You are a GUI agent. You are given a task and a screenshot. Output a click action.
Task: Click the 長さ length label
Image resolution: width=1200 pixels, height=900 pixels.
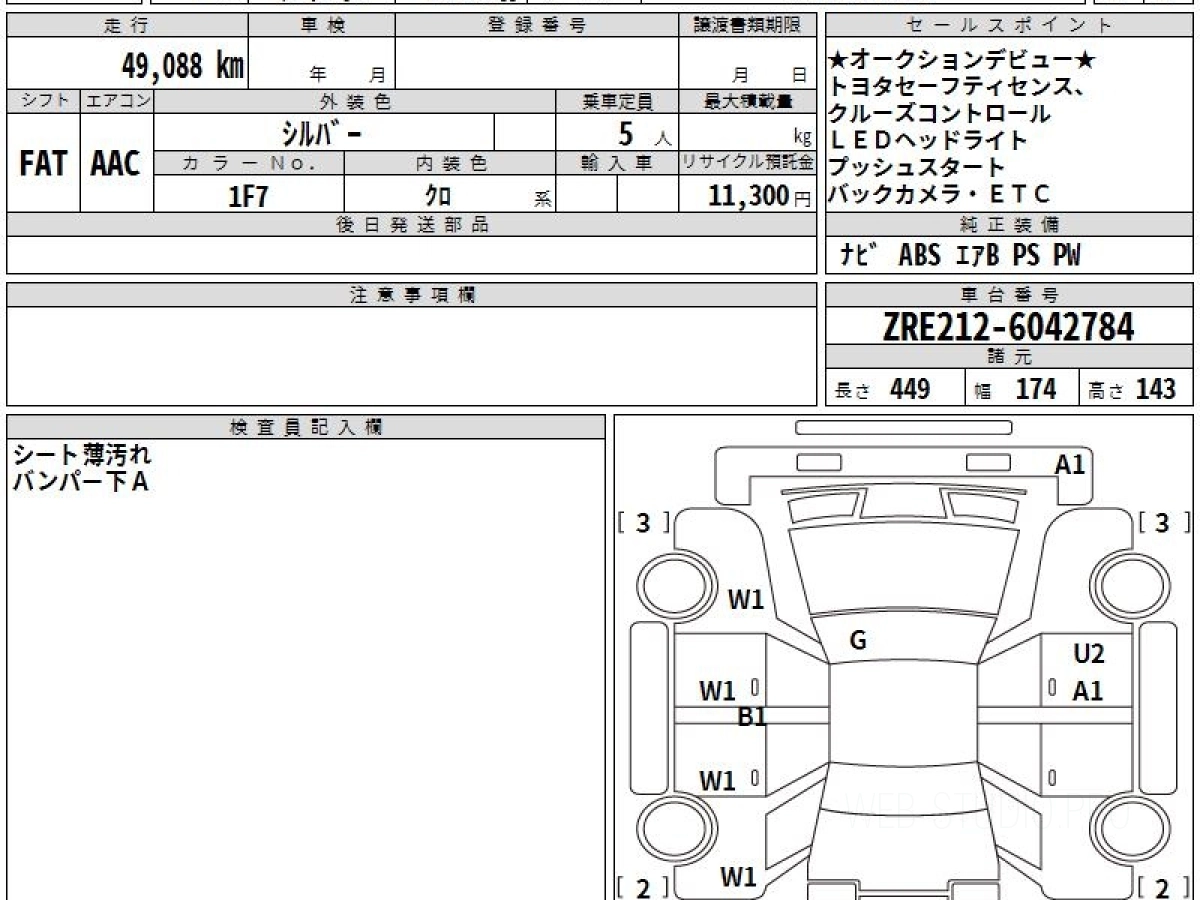click(x=852, y=391)
